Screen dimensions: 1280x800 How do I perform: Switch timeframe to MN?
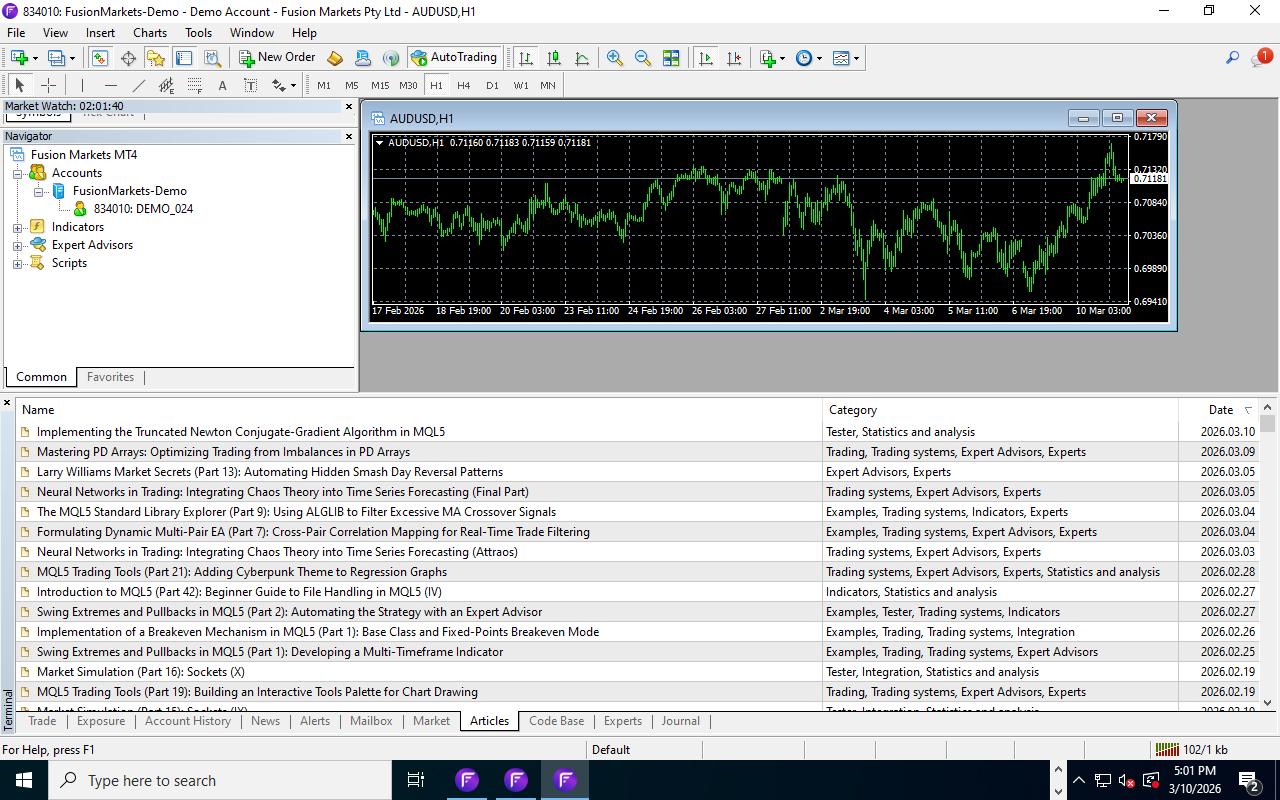[547, 85]
